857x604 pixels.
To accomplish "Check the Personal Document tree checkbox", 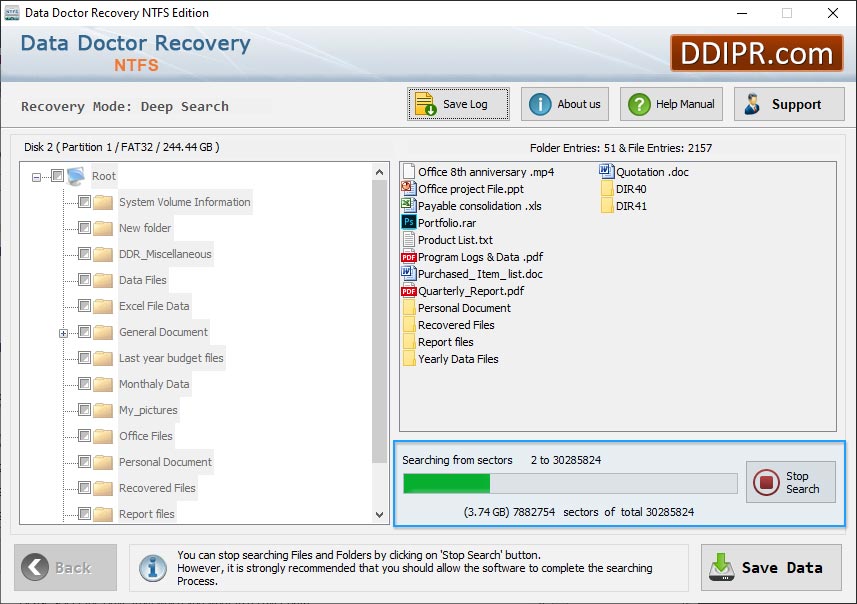I will click(x=84, y=462).
